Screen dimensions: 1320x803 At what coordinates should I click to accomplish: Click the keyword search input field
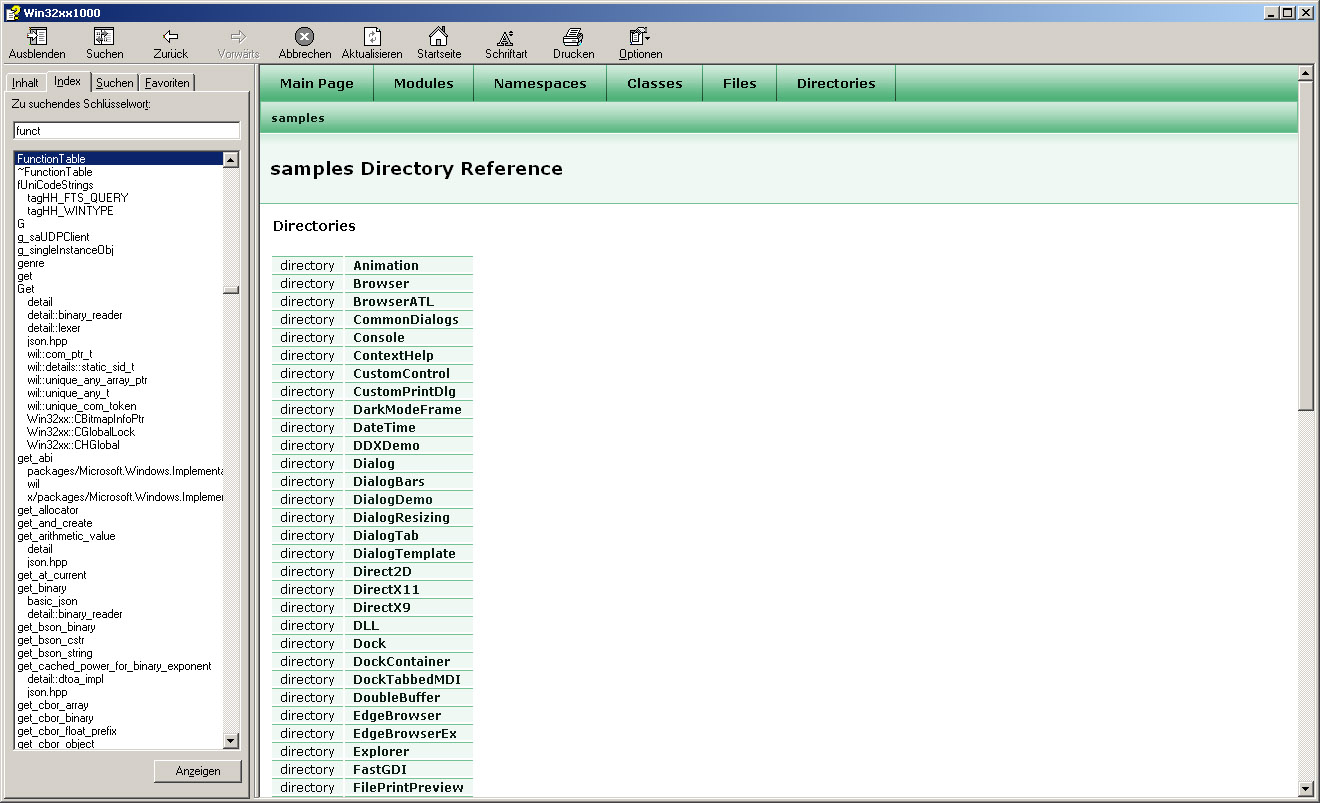126,131
